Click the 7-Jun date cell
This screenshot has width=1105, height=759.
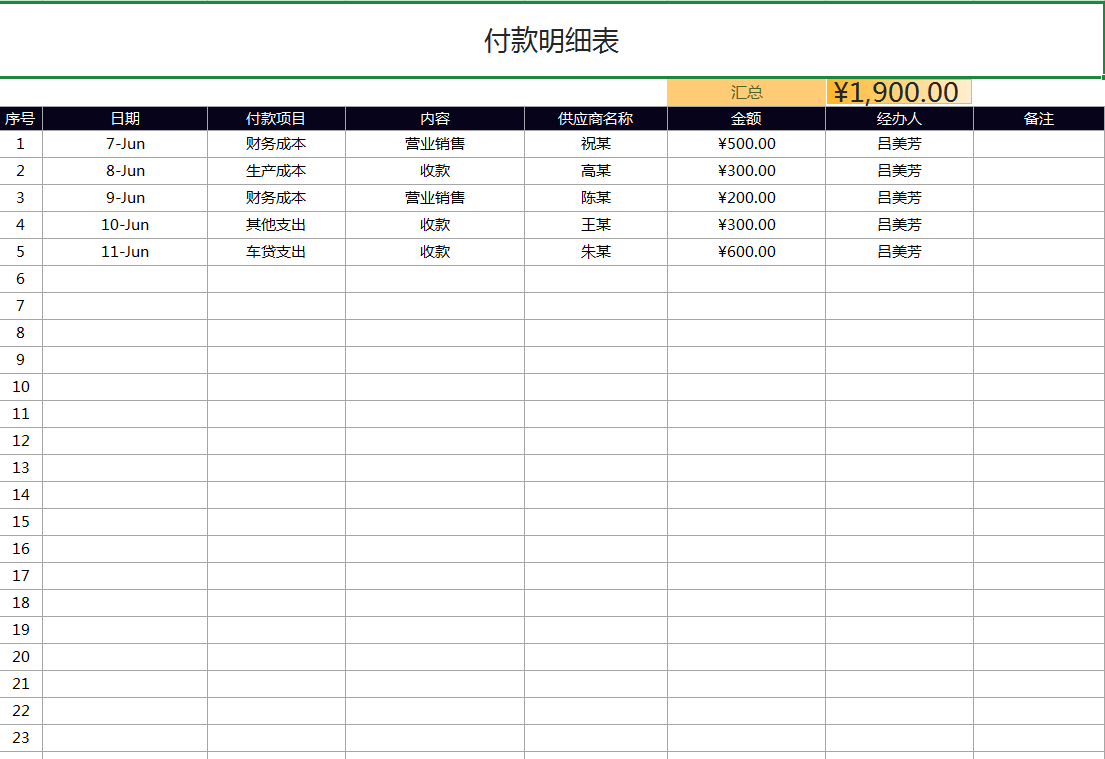125,143
